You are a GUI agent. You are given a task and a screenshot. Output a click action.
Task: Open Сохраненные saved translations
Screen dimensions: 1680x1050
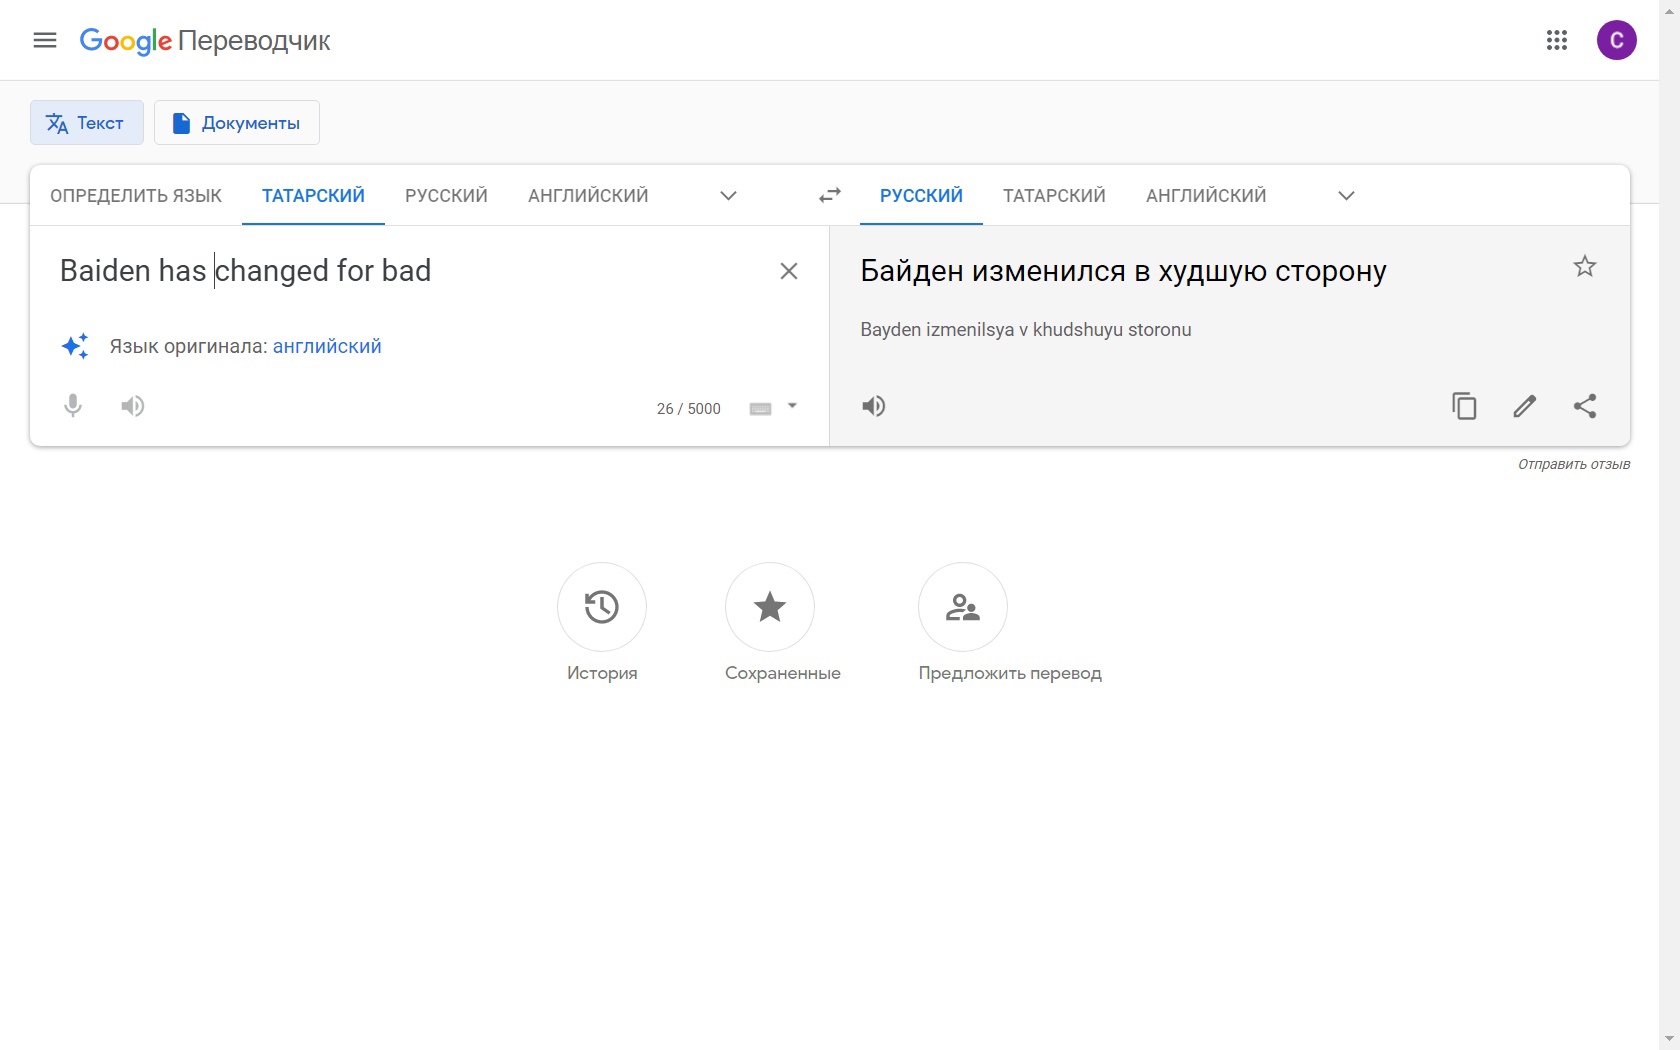tap(782, 624)
